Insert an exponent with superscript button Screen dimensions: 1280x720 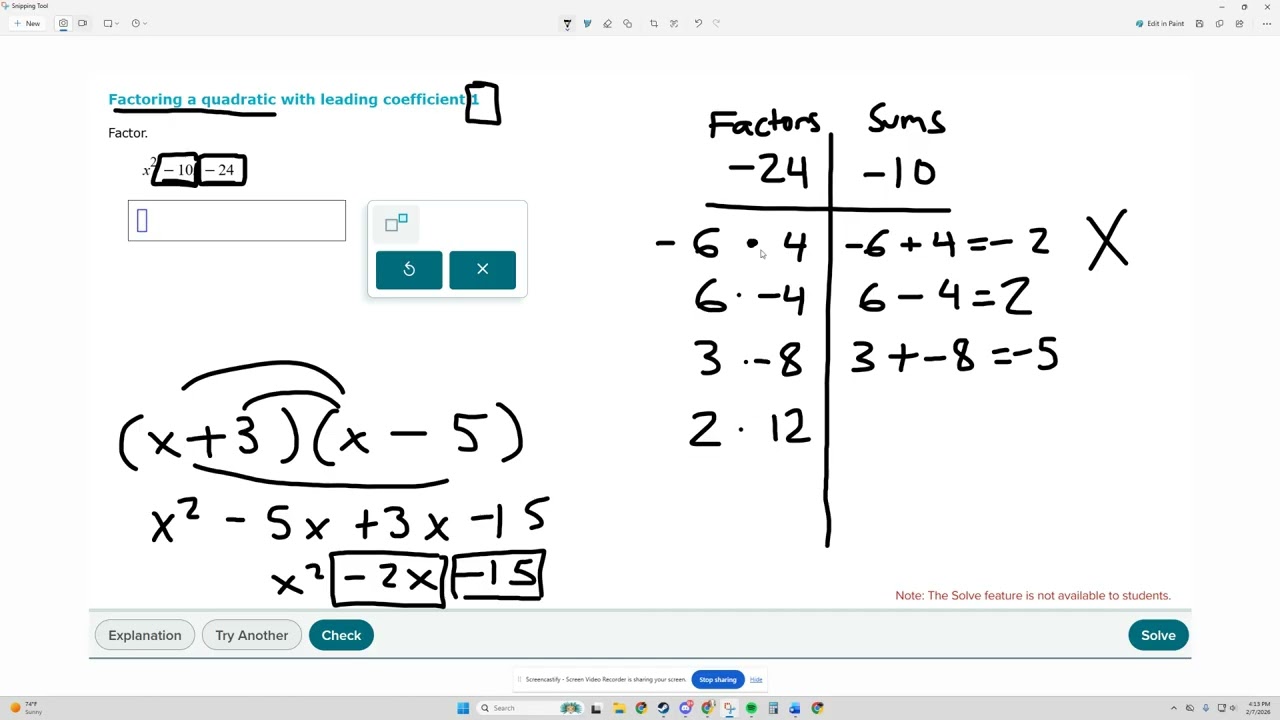[x=396, y=222]
